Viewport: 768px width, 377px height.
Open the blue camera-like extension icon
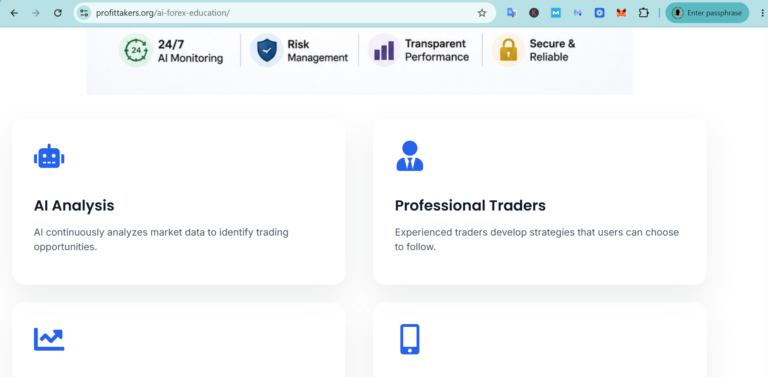600,13
